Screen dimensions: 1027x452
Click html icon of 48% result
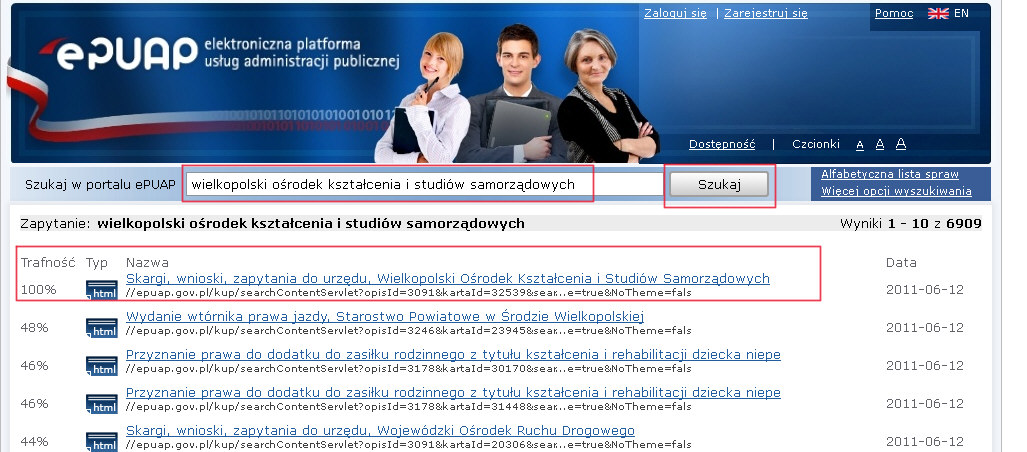[102, 328]
